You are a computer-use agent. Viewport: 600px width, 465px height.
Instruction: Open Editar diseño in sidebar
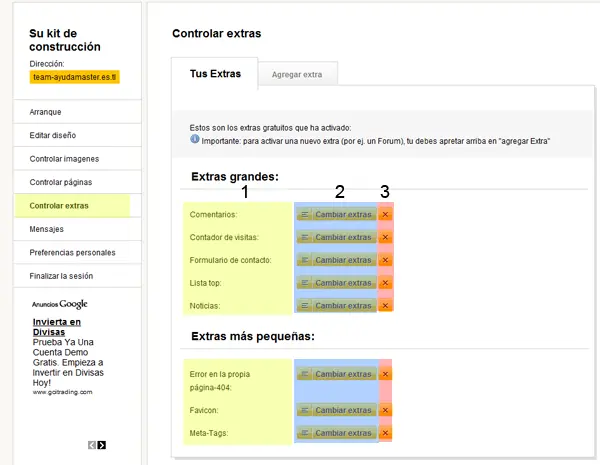[x=52, y=135]
